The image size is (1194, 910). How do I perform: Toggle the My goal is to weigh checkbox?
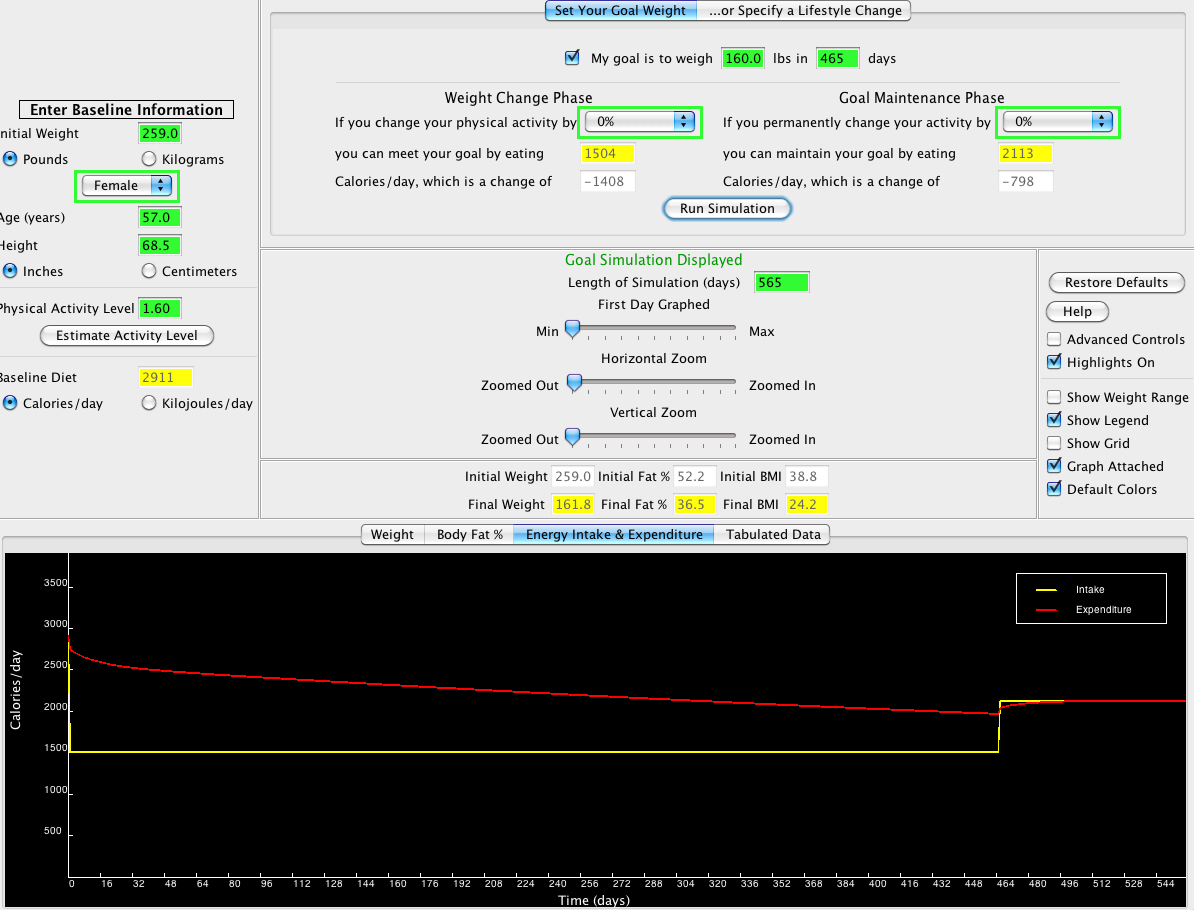tap(572, 58)
